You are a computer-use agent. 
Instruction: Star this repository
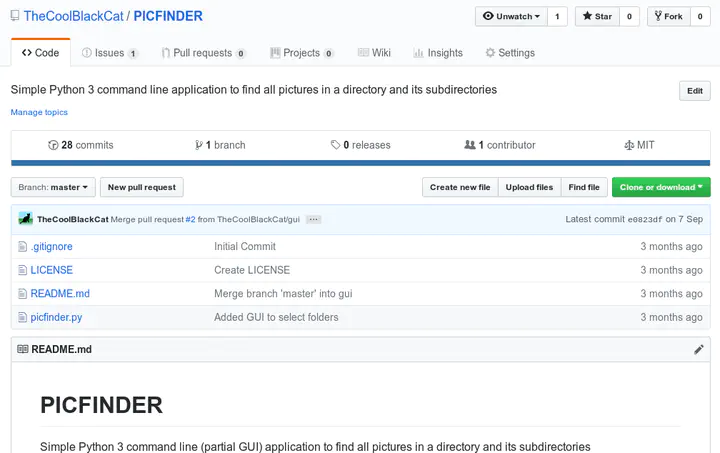click(597, 17)
